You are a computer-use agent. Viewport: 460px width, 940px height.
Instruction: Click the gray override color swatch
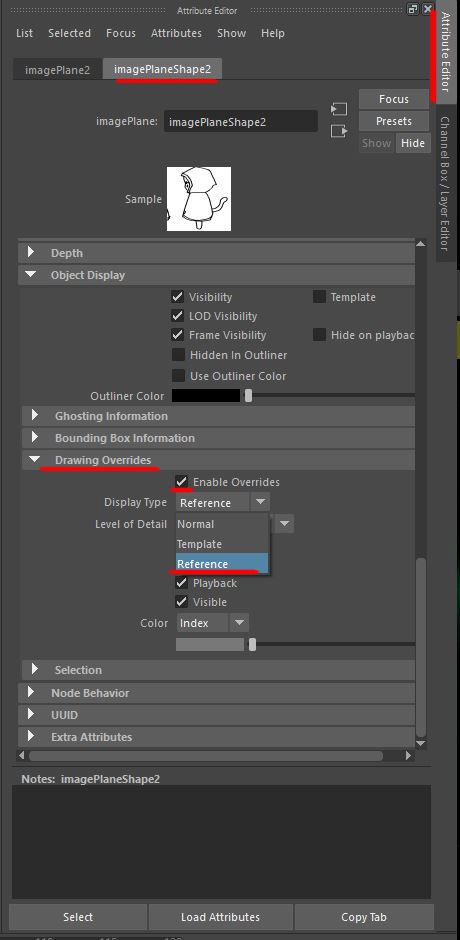point(210,644)
